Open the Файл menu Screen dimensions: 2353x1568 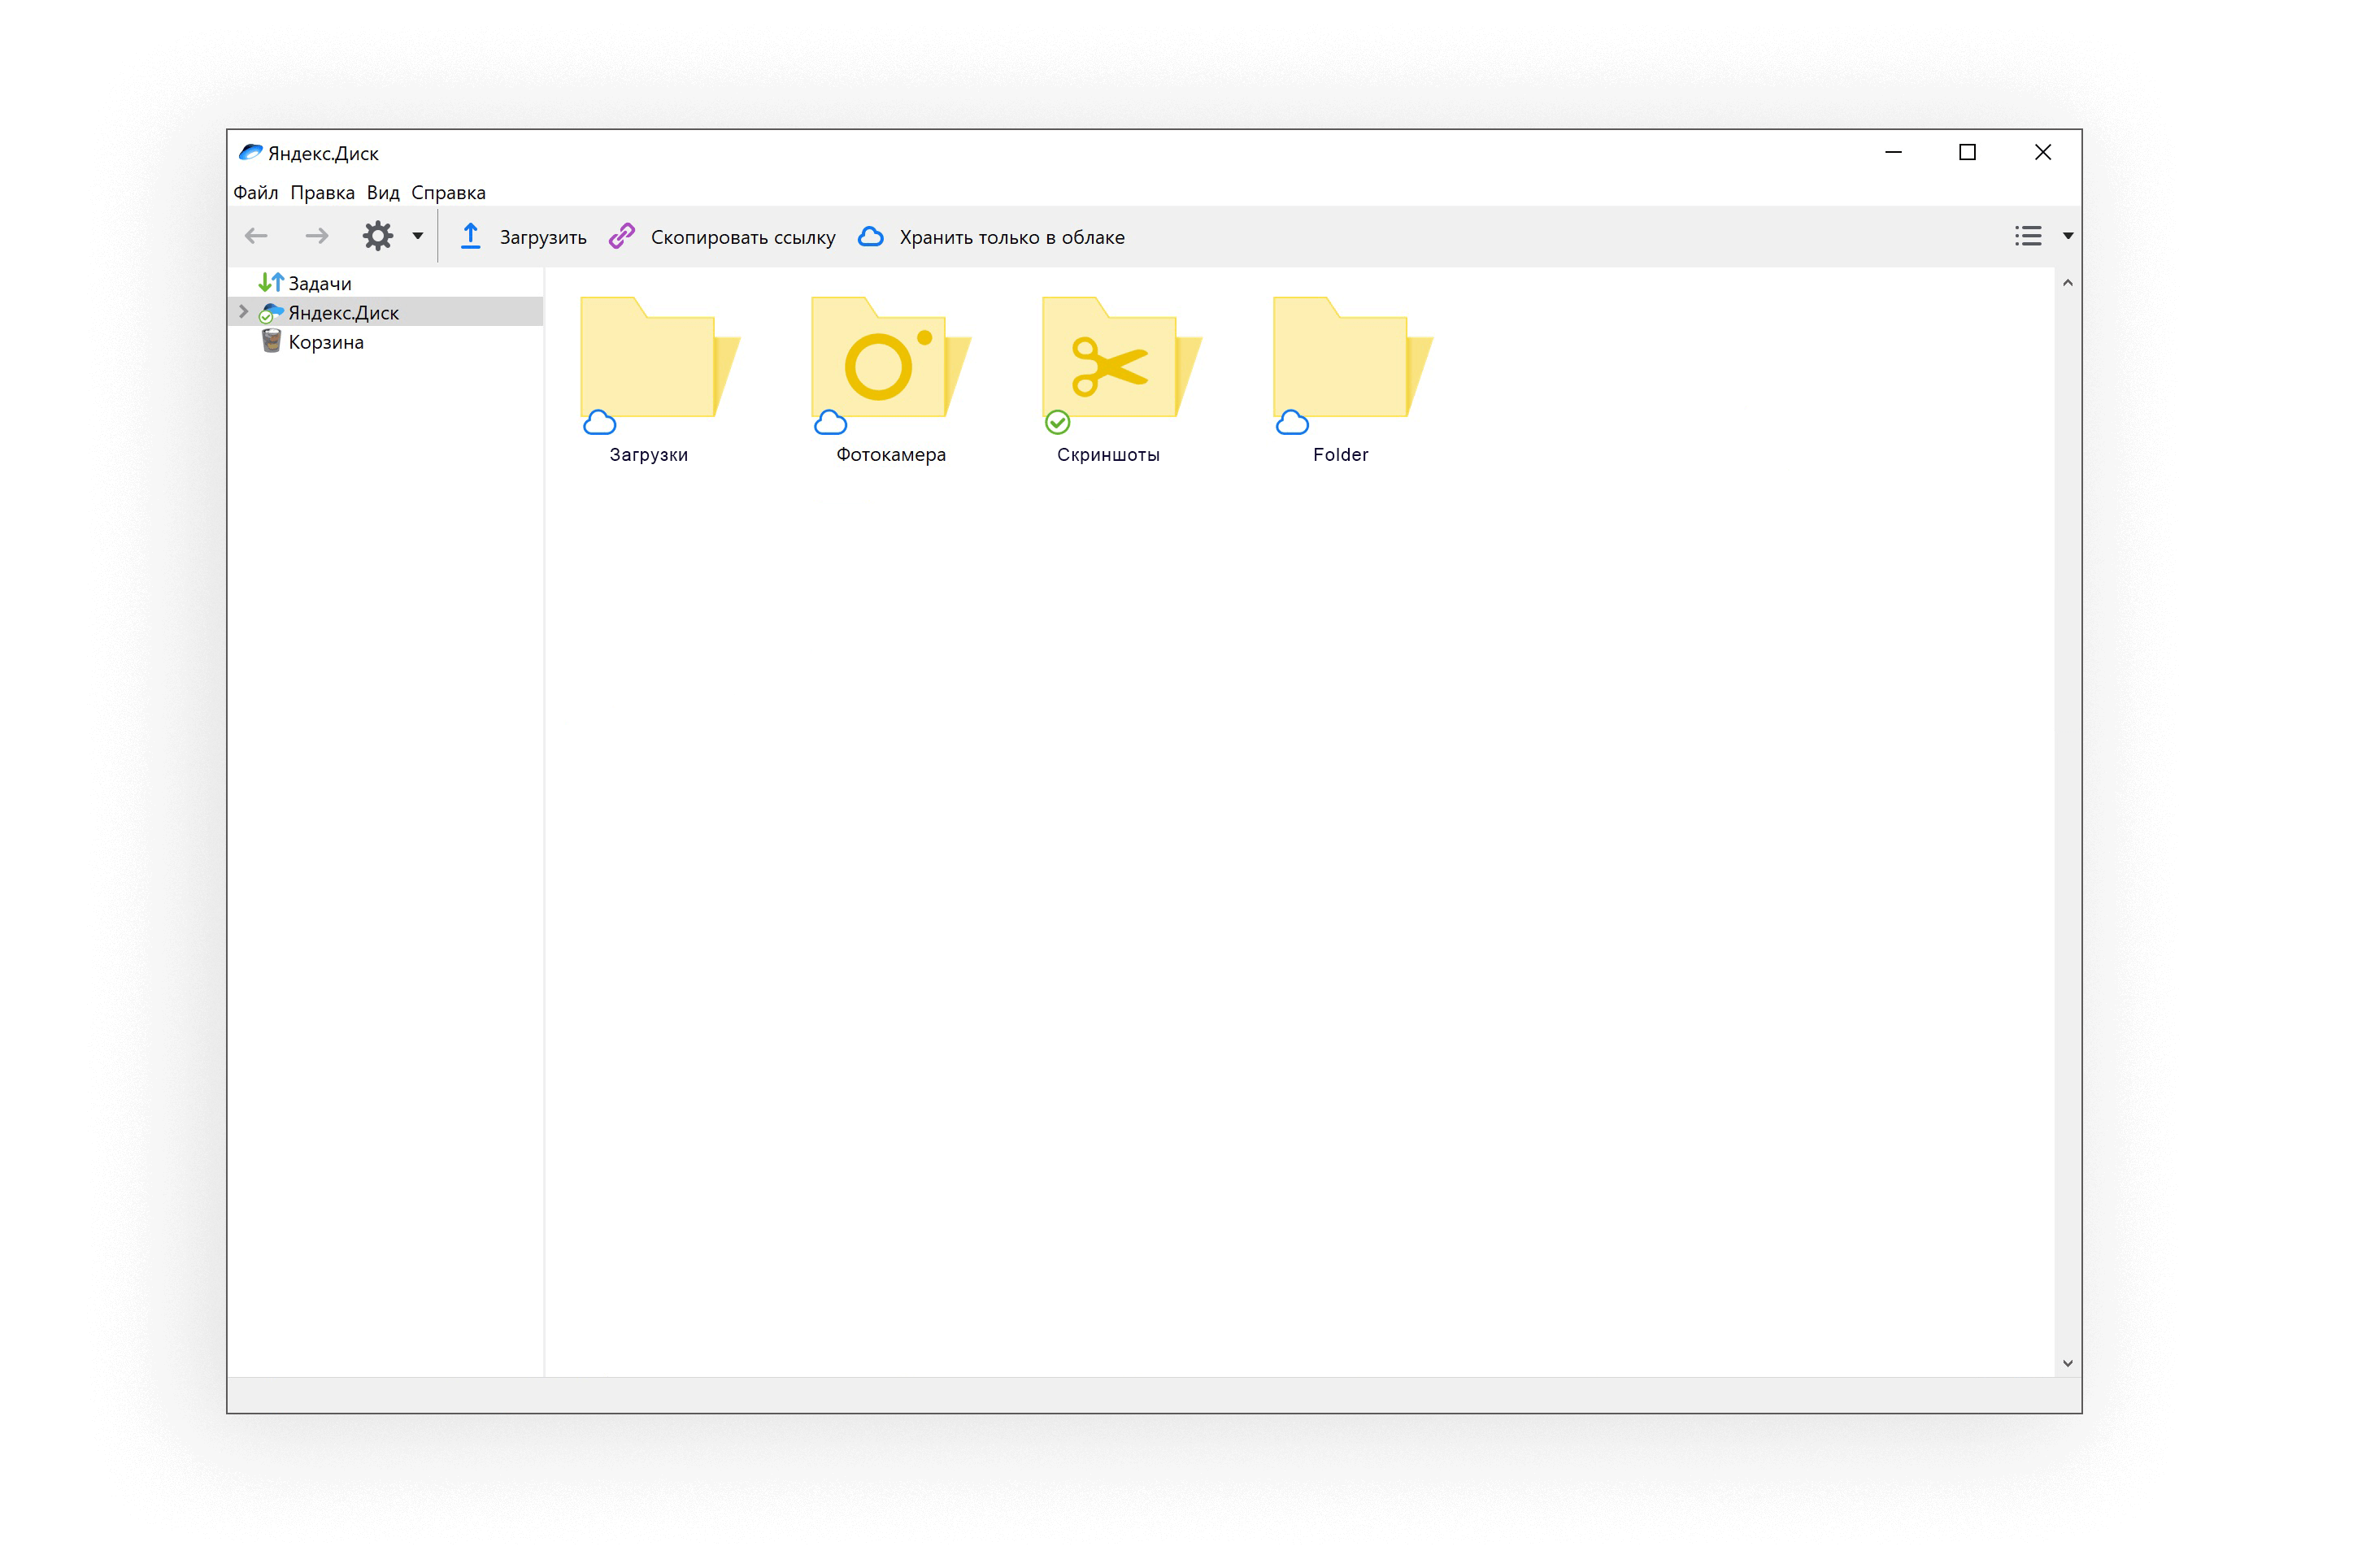pyautogui.click(x=255, y=192)
